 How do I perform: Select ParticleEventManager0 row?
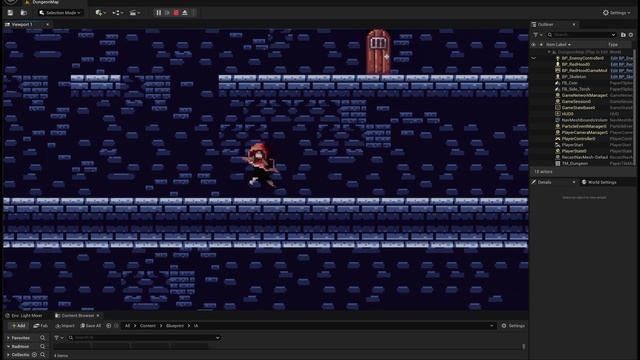click(584, 126)
